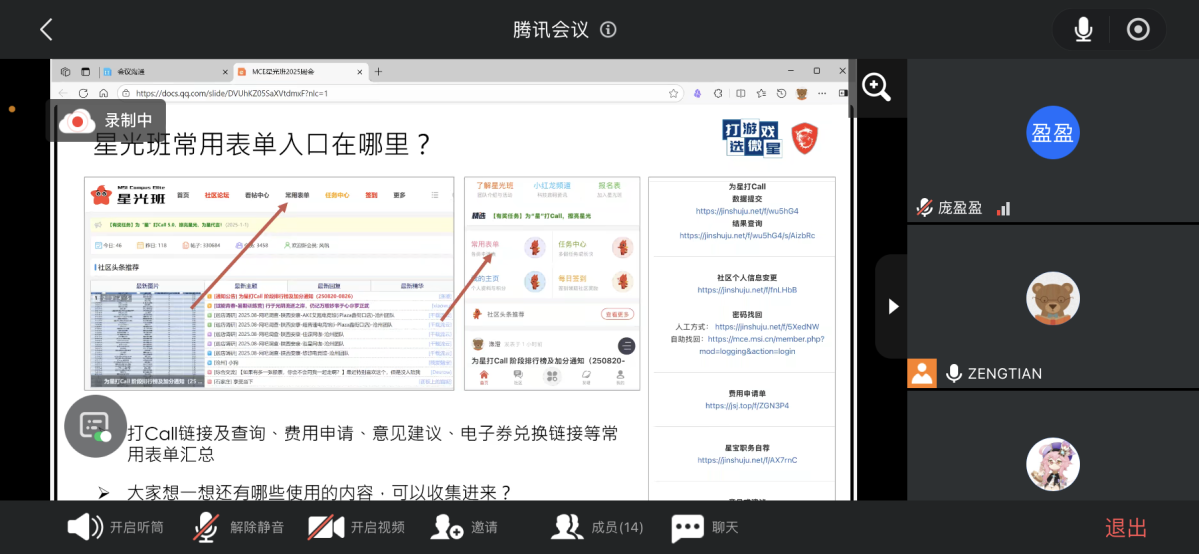Open the 聊天 chat panel
The image size is (1199, 554).
[x=705, y=527]
